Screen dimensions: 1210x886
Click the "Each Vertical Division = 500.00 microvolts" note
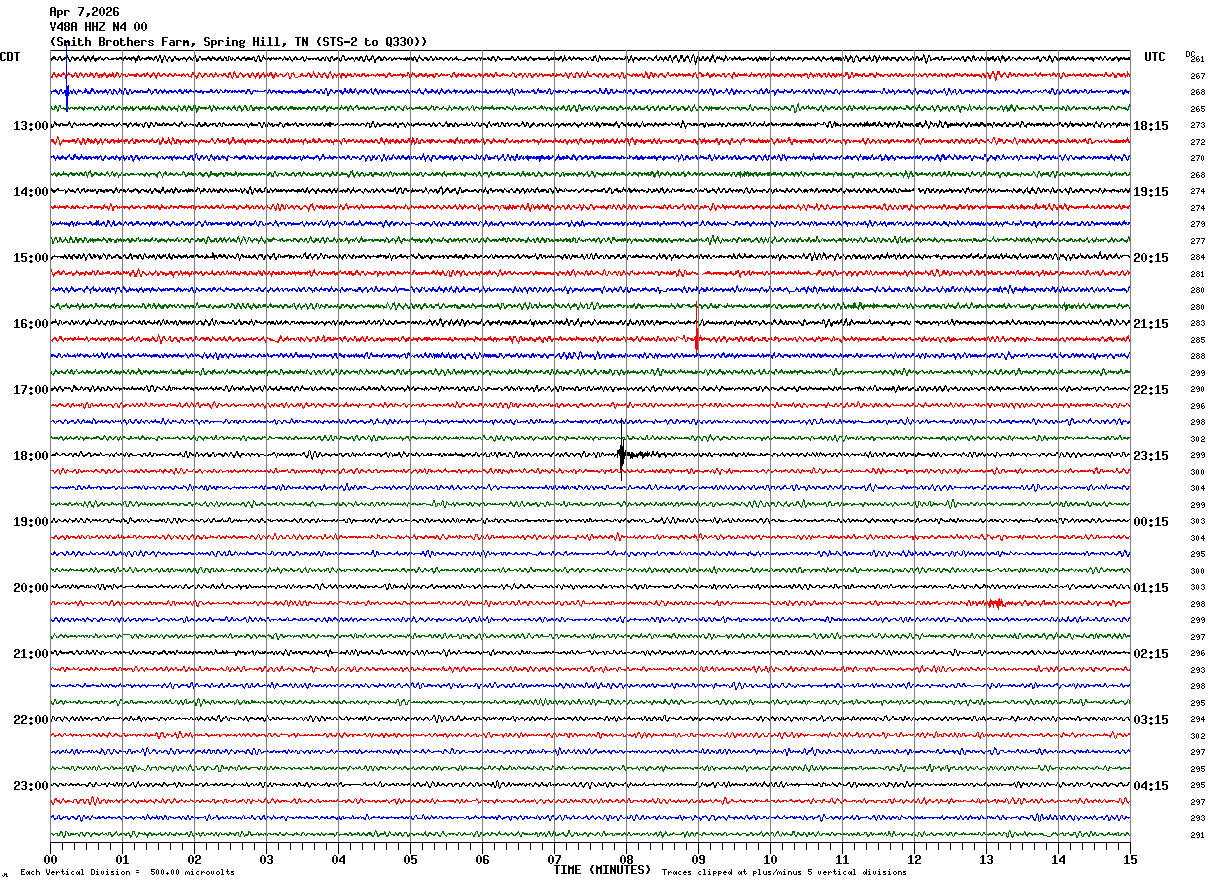(x=127, y=873)
